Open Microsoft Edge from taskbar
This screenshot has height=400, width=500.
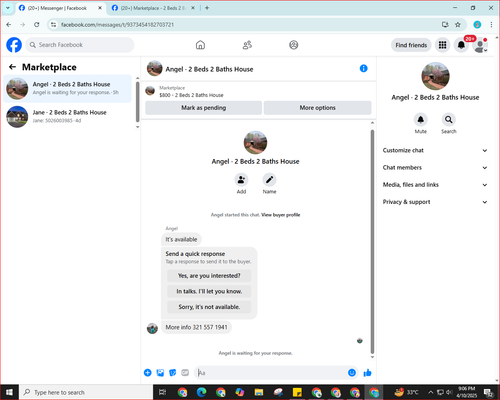tap(202, 392)
